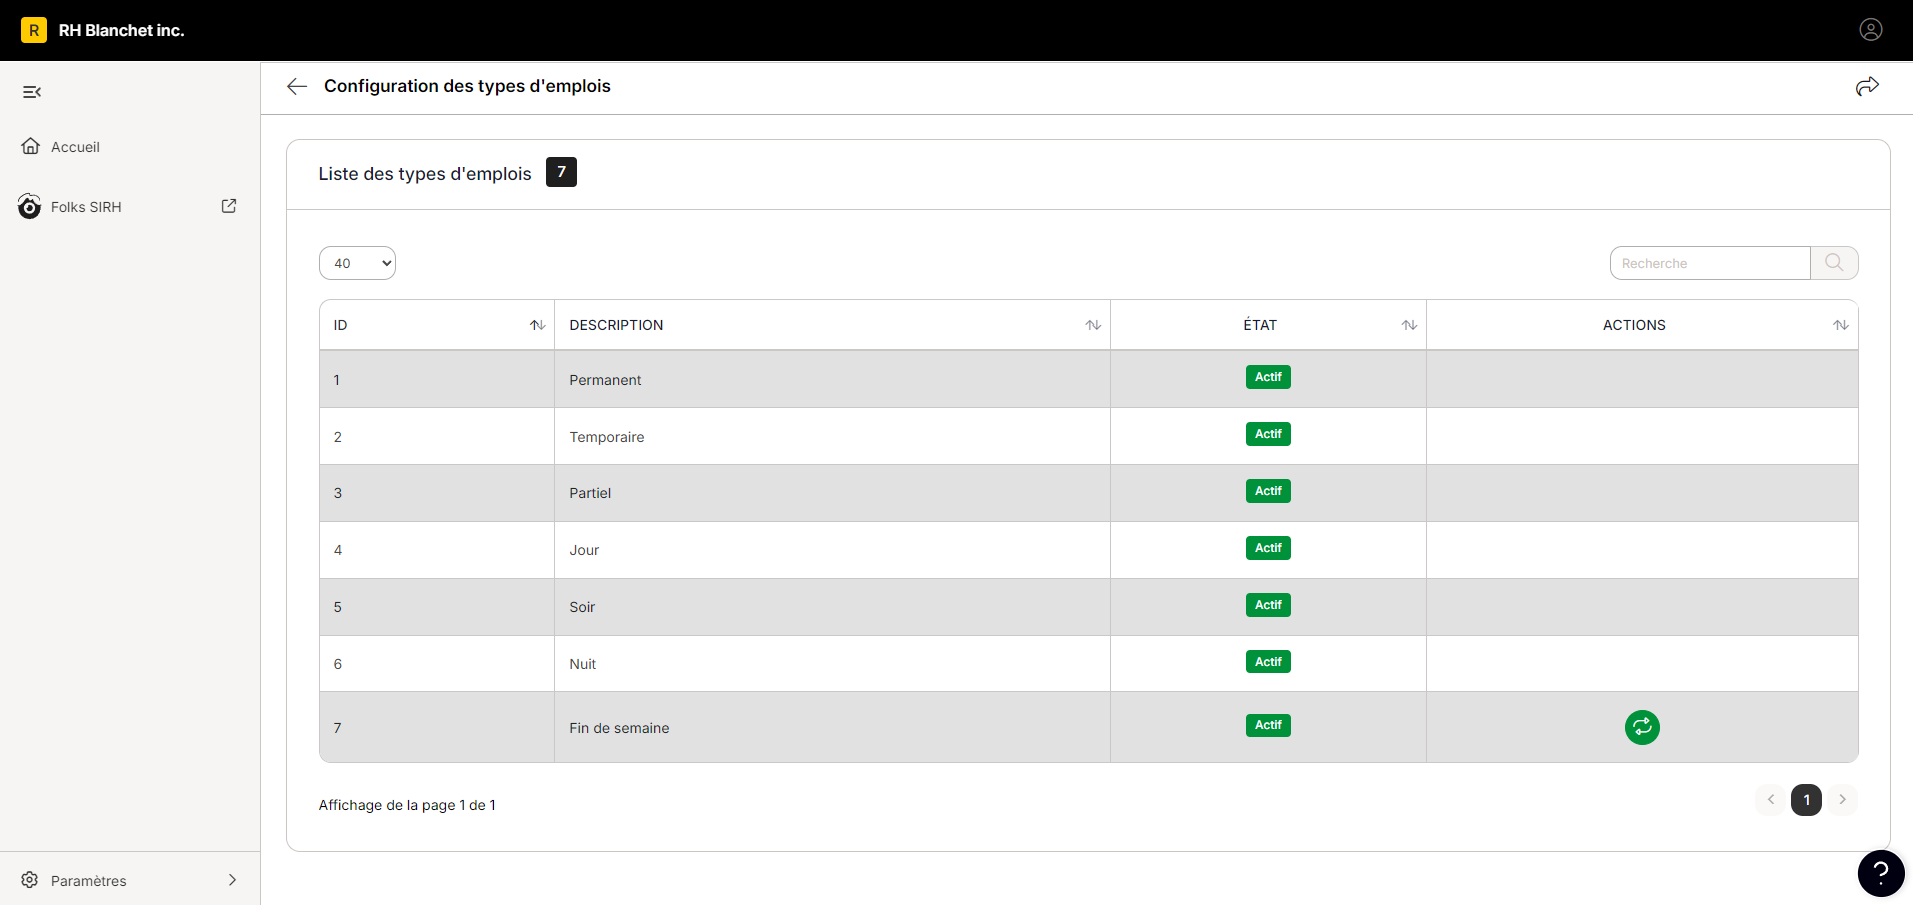Click the search magnifier button
Image resolution: width=1913 pixels, height=905 pixels.
(1834, 263)
